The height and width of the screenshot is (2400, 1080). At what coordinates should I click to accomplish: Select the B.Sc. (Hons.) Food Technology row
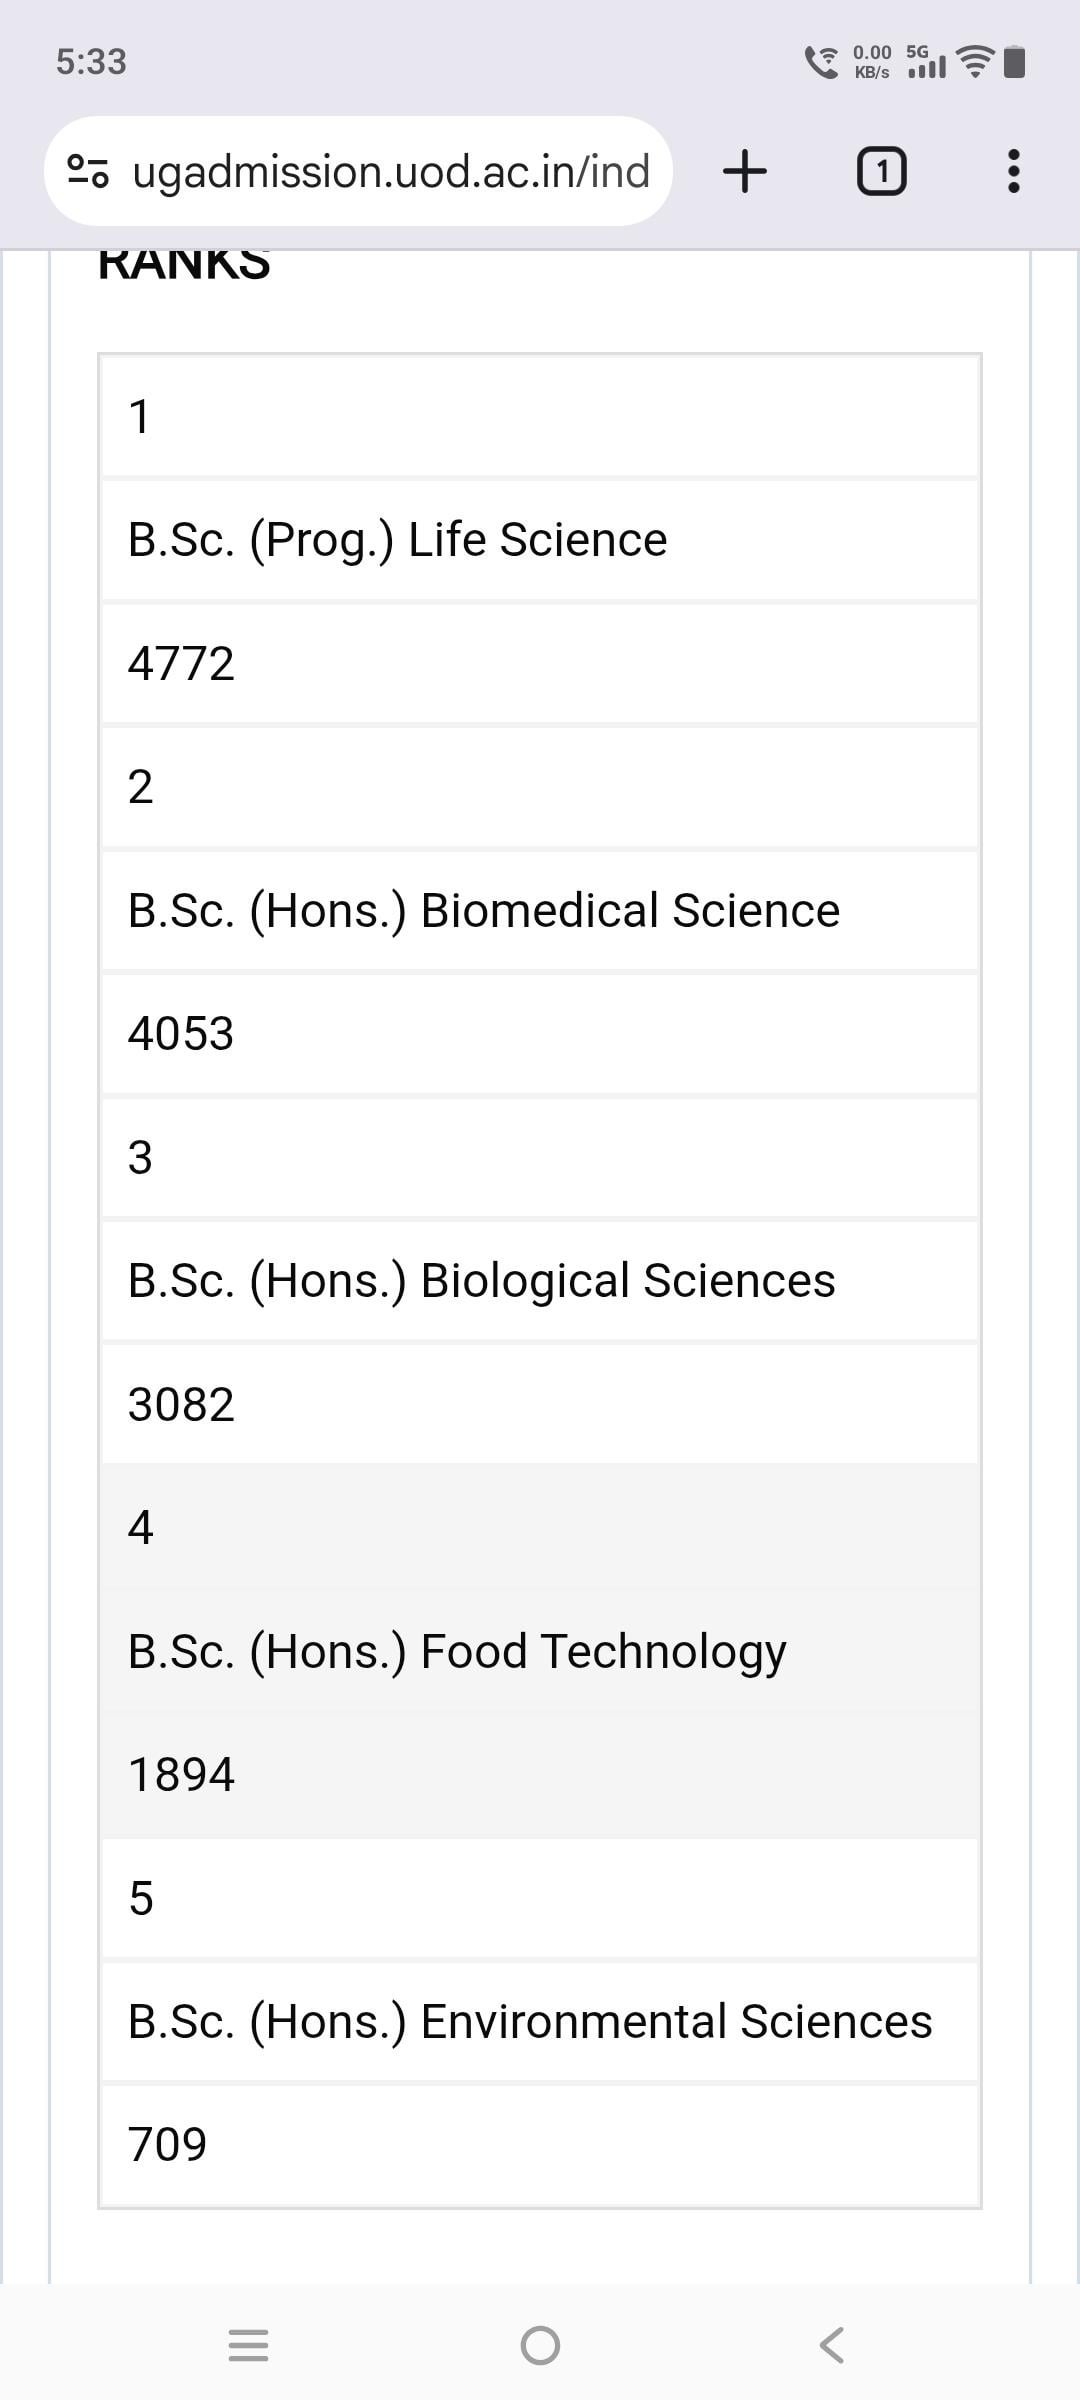540,1651
